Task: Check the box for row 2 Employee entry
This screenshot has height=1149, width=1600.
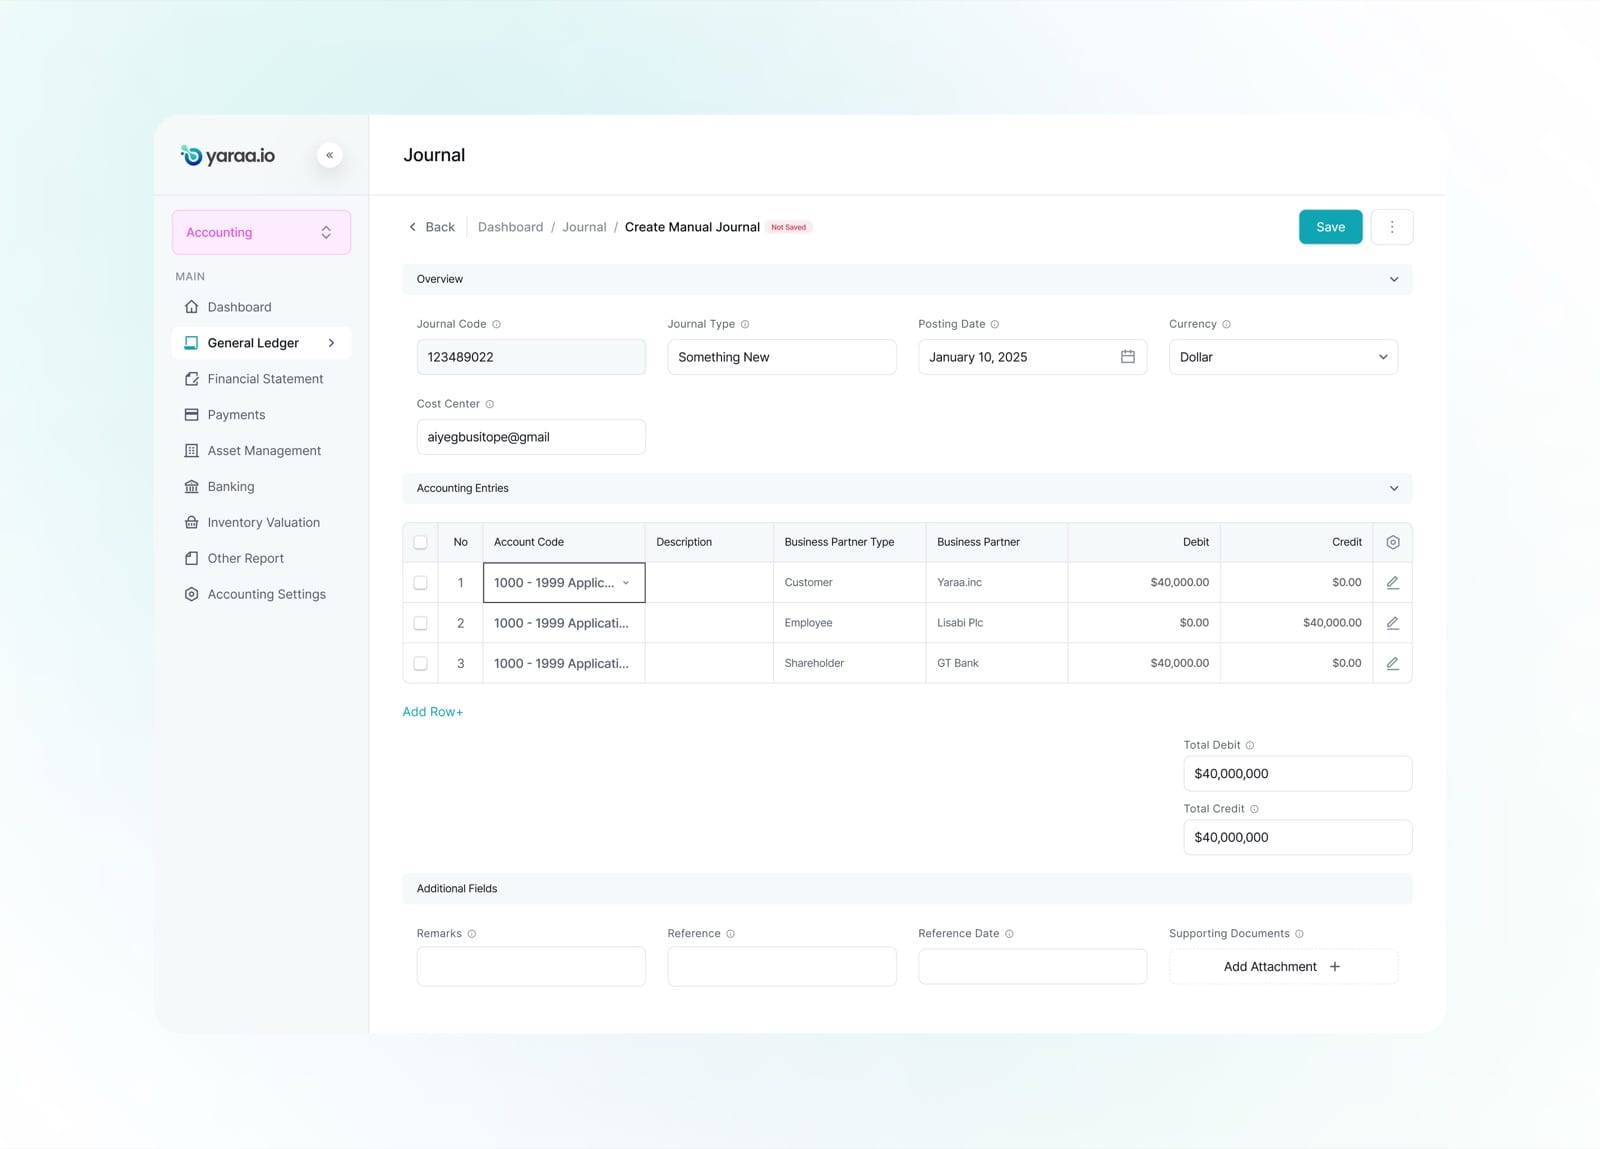Action: click(420, 623)
